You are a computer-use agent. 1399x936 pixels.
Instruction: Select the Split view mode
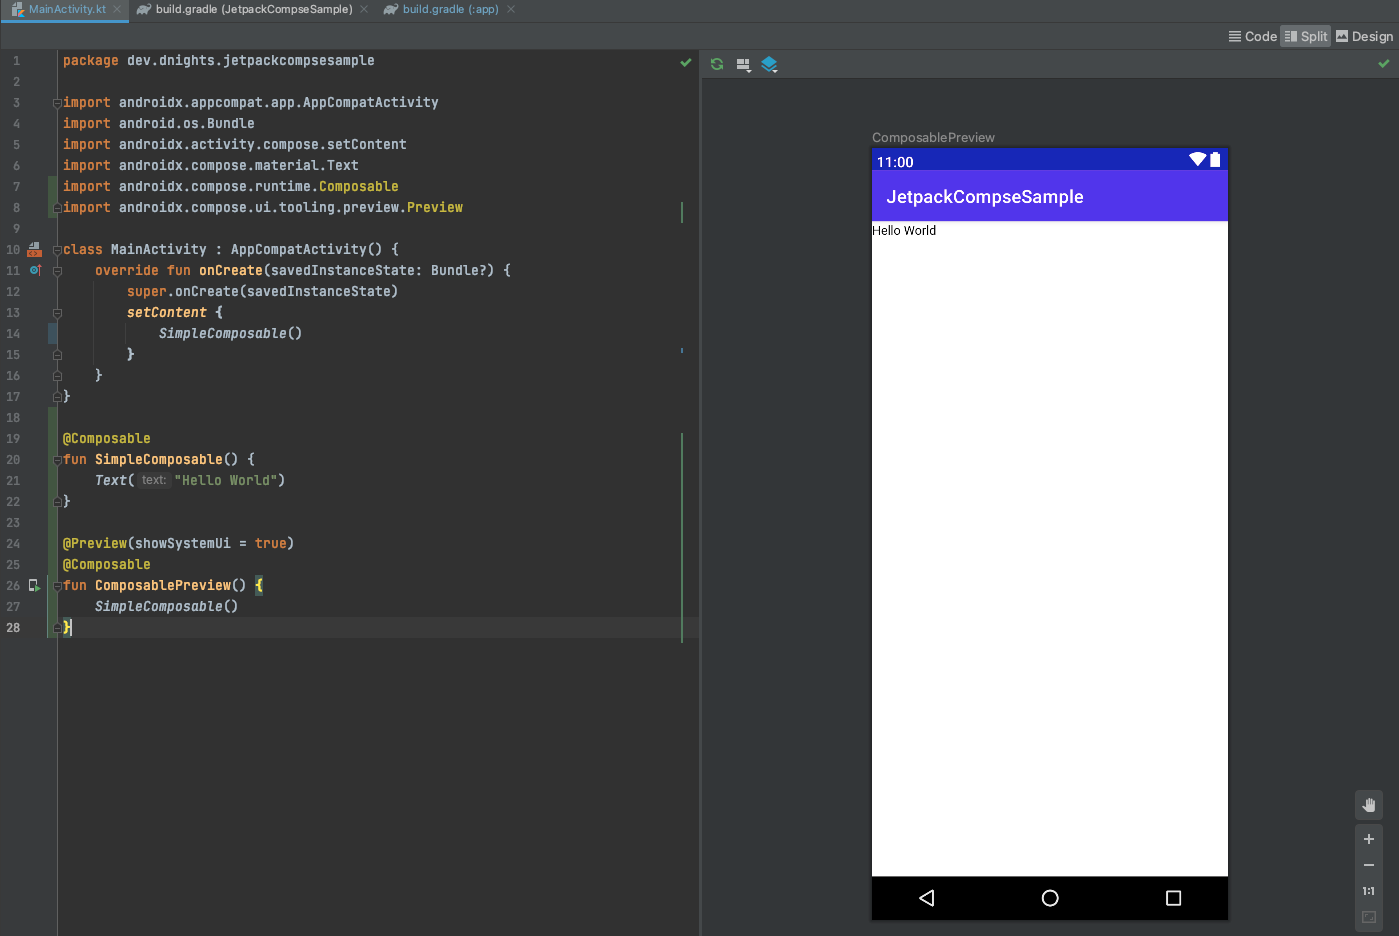click(1306, 36)
